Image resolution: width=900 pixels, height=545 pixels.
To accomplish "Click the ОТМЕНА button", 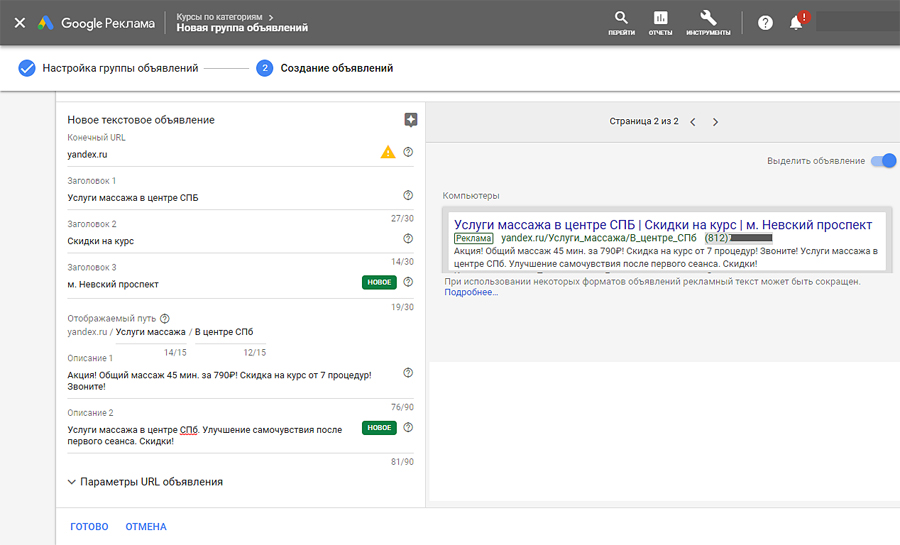I will coord(146,527).
